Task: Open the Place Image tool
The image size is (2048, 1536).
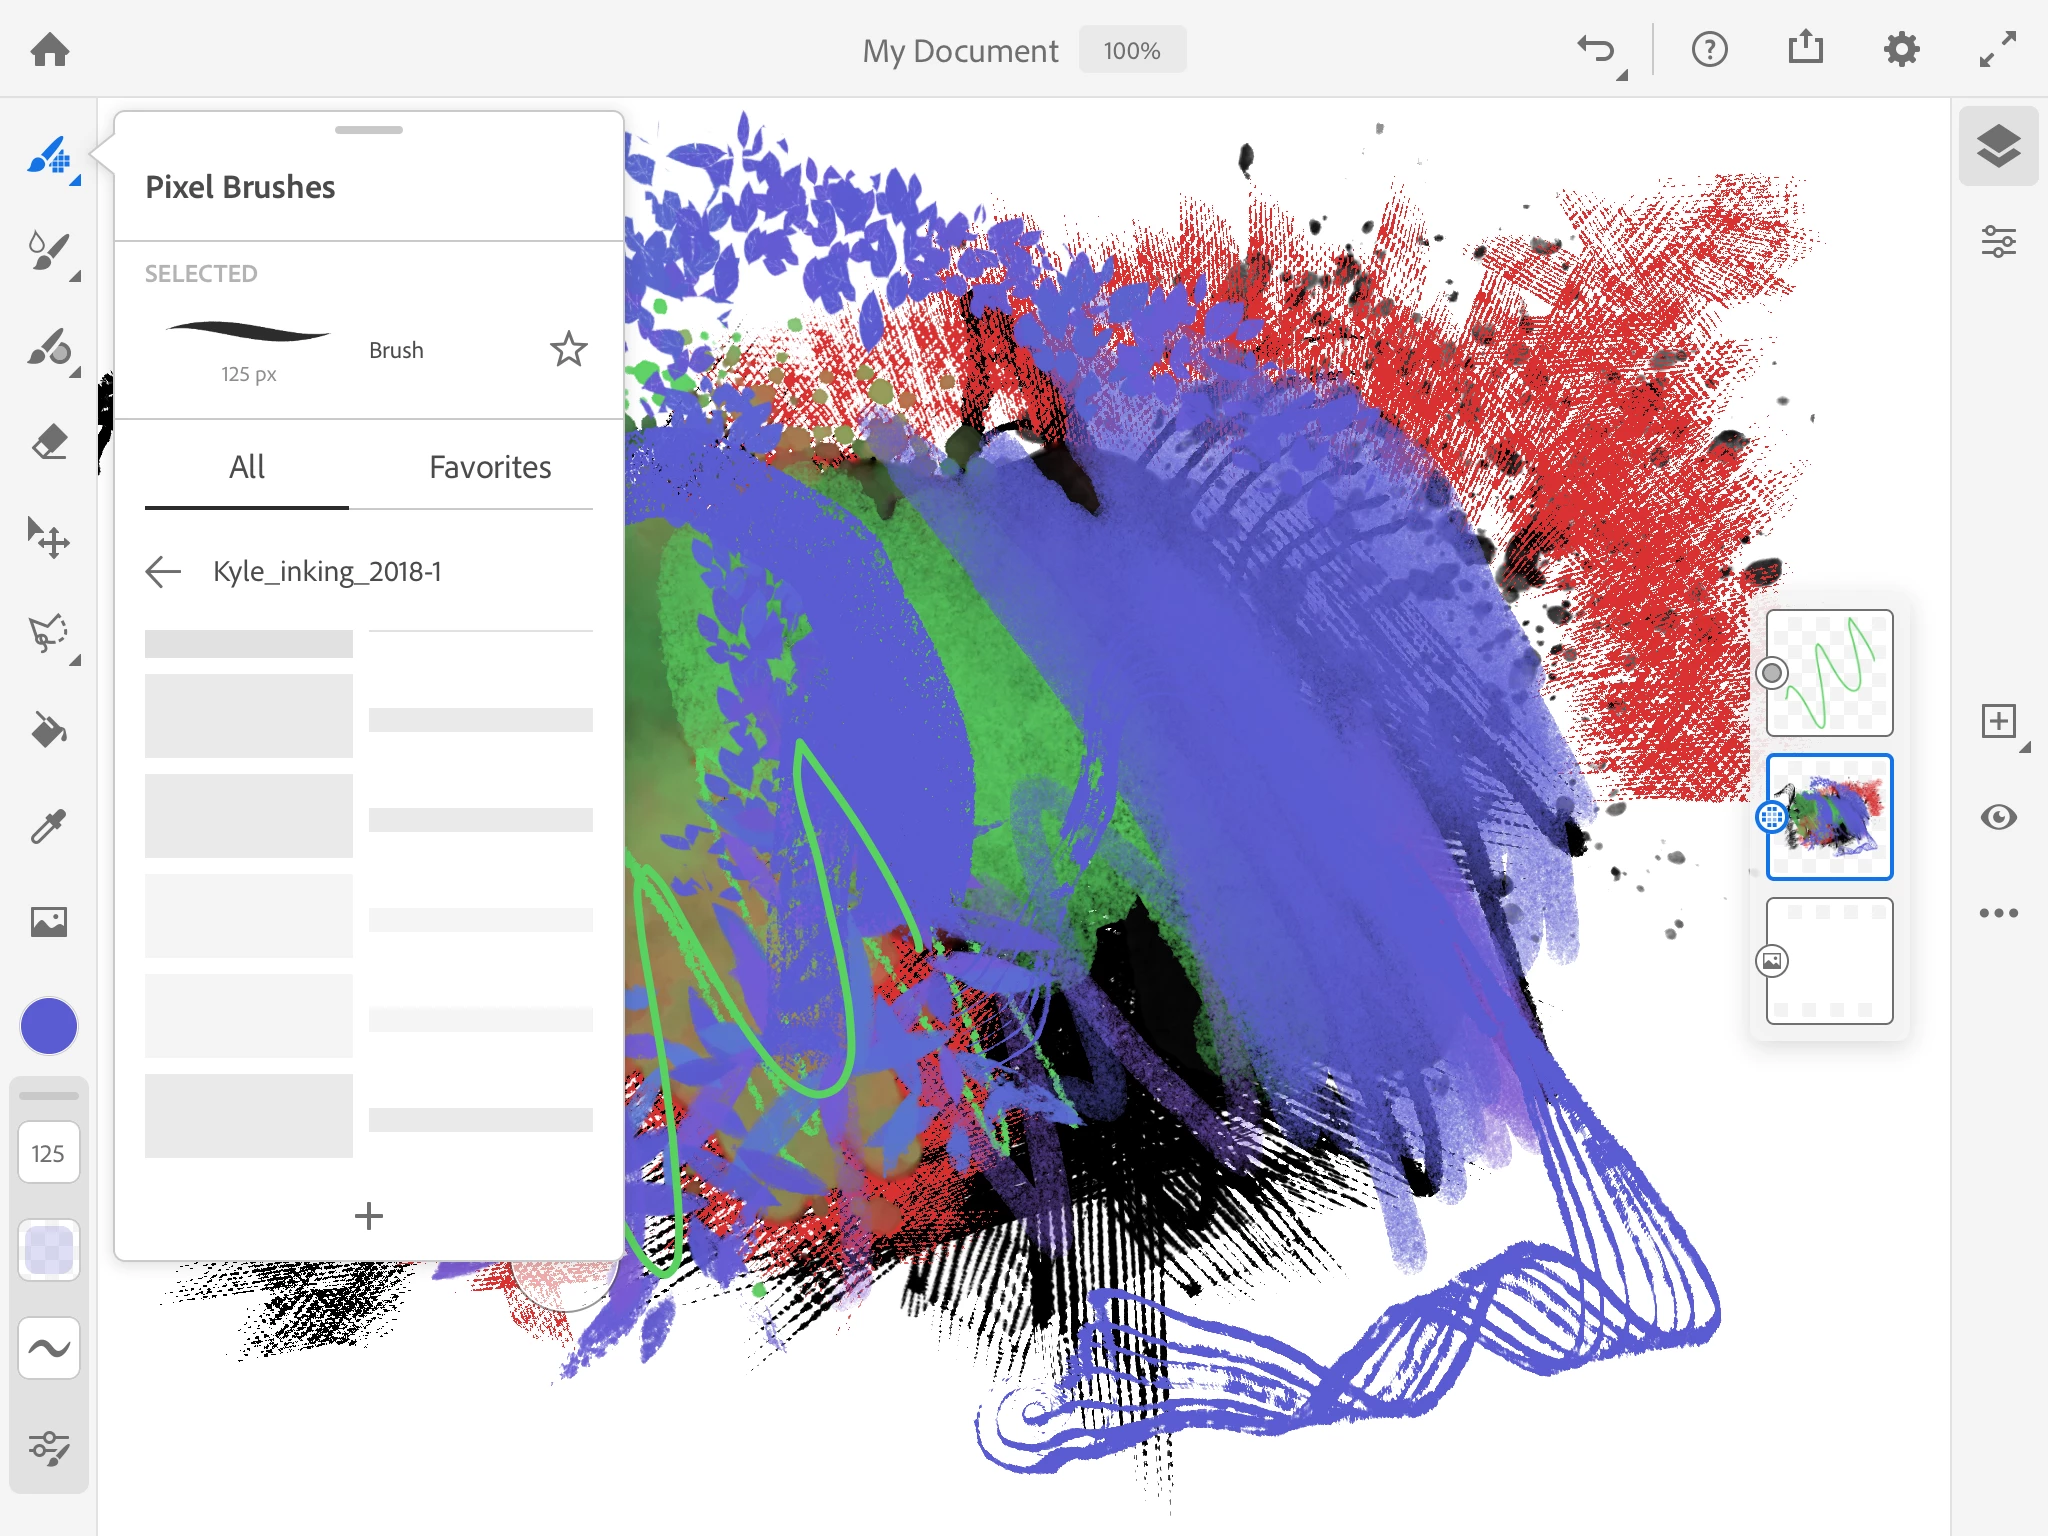Action: click(x=49, y=921)
